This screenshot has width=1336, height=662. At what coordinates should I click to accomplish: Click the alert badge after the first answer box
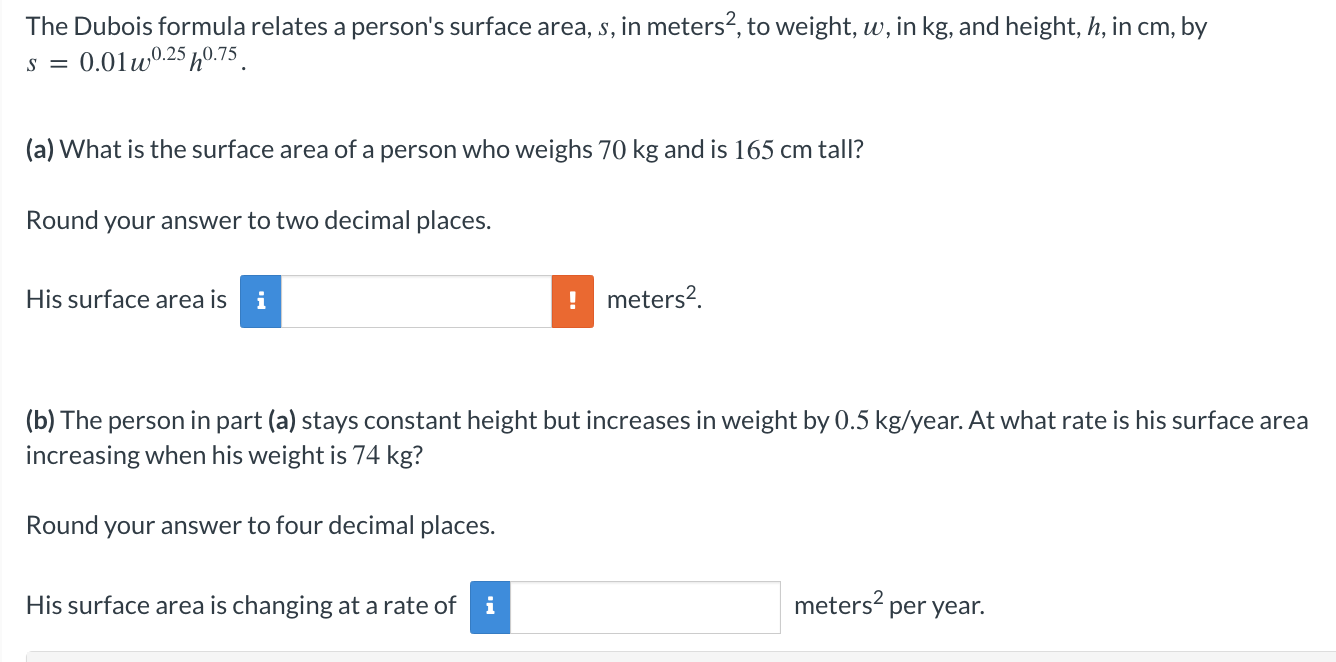pos(572,301)
